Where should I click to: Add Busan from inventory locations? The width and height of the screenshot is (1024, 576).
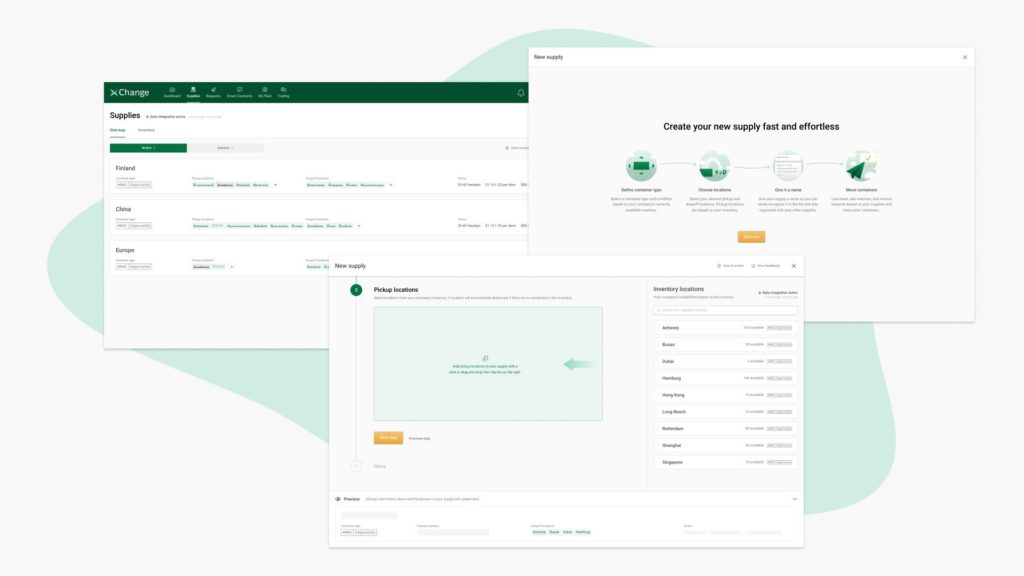pyautogui.click(x=725, y=344)
